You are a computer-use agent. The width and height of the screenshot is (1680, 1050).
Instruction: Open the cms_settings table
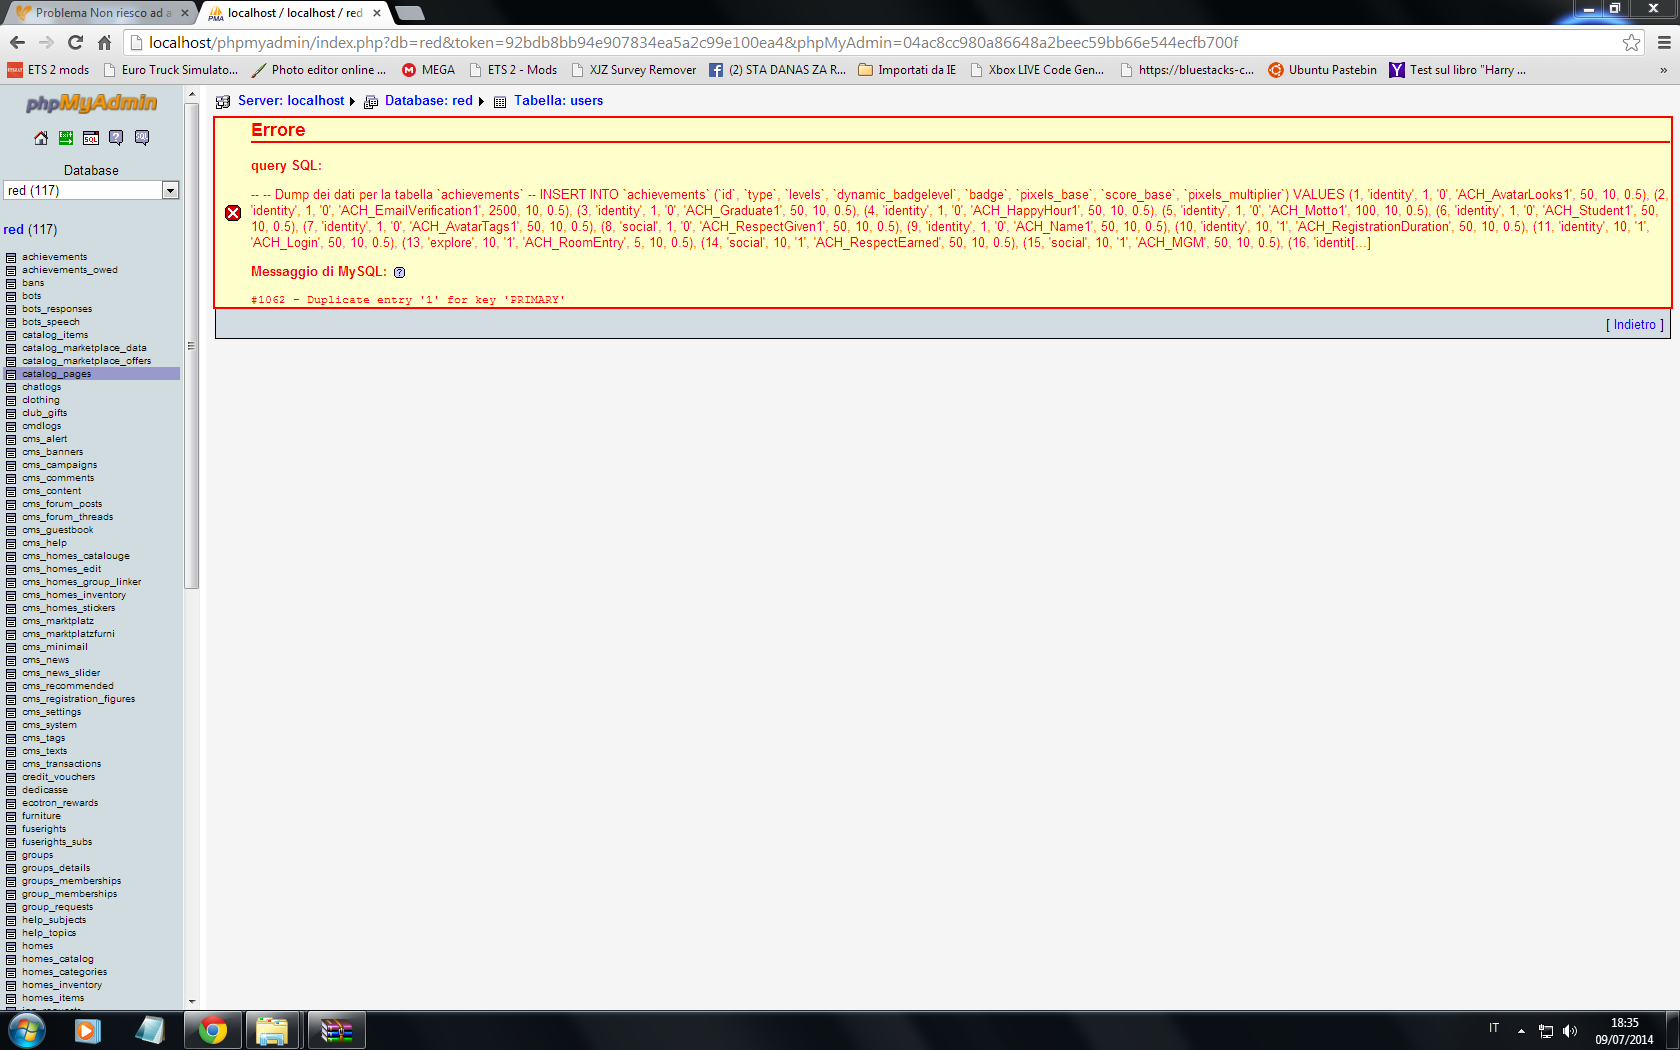tap(52, 712)
